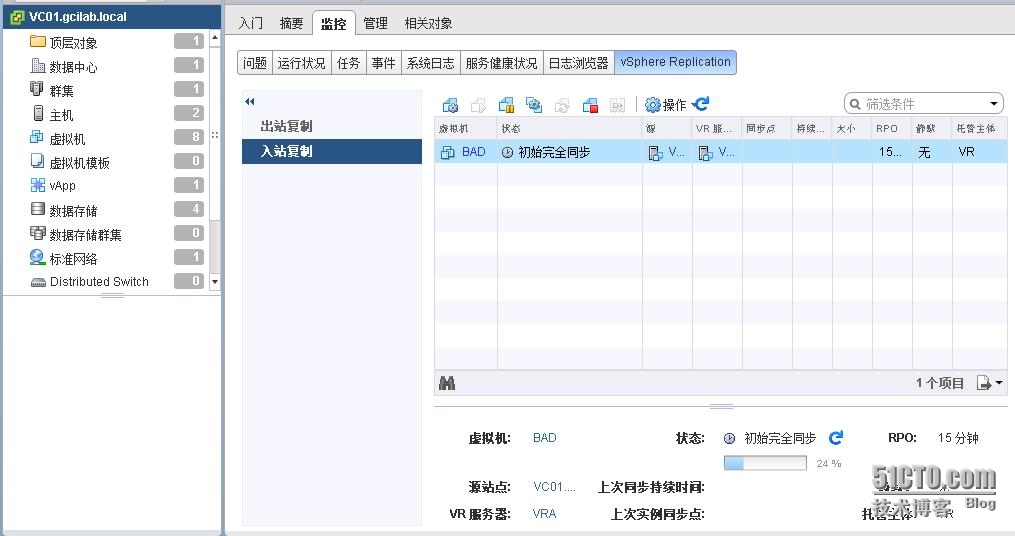Viewport: 1015px width, 536px height.
Task: Click the Distributed Switch icon
Action: 38,282
